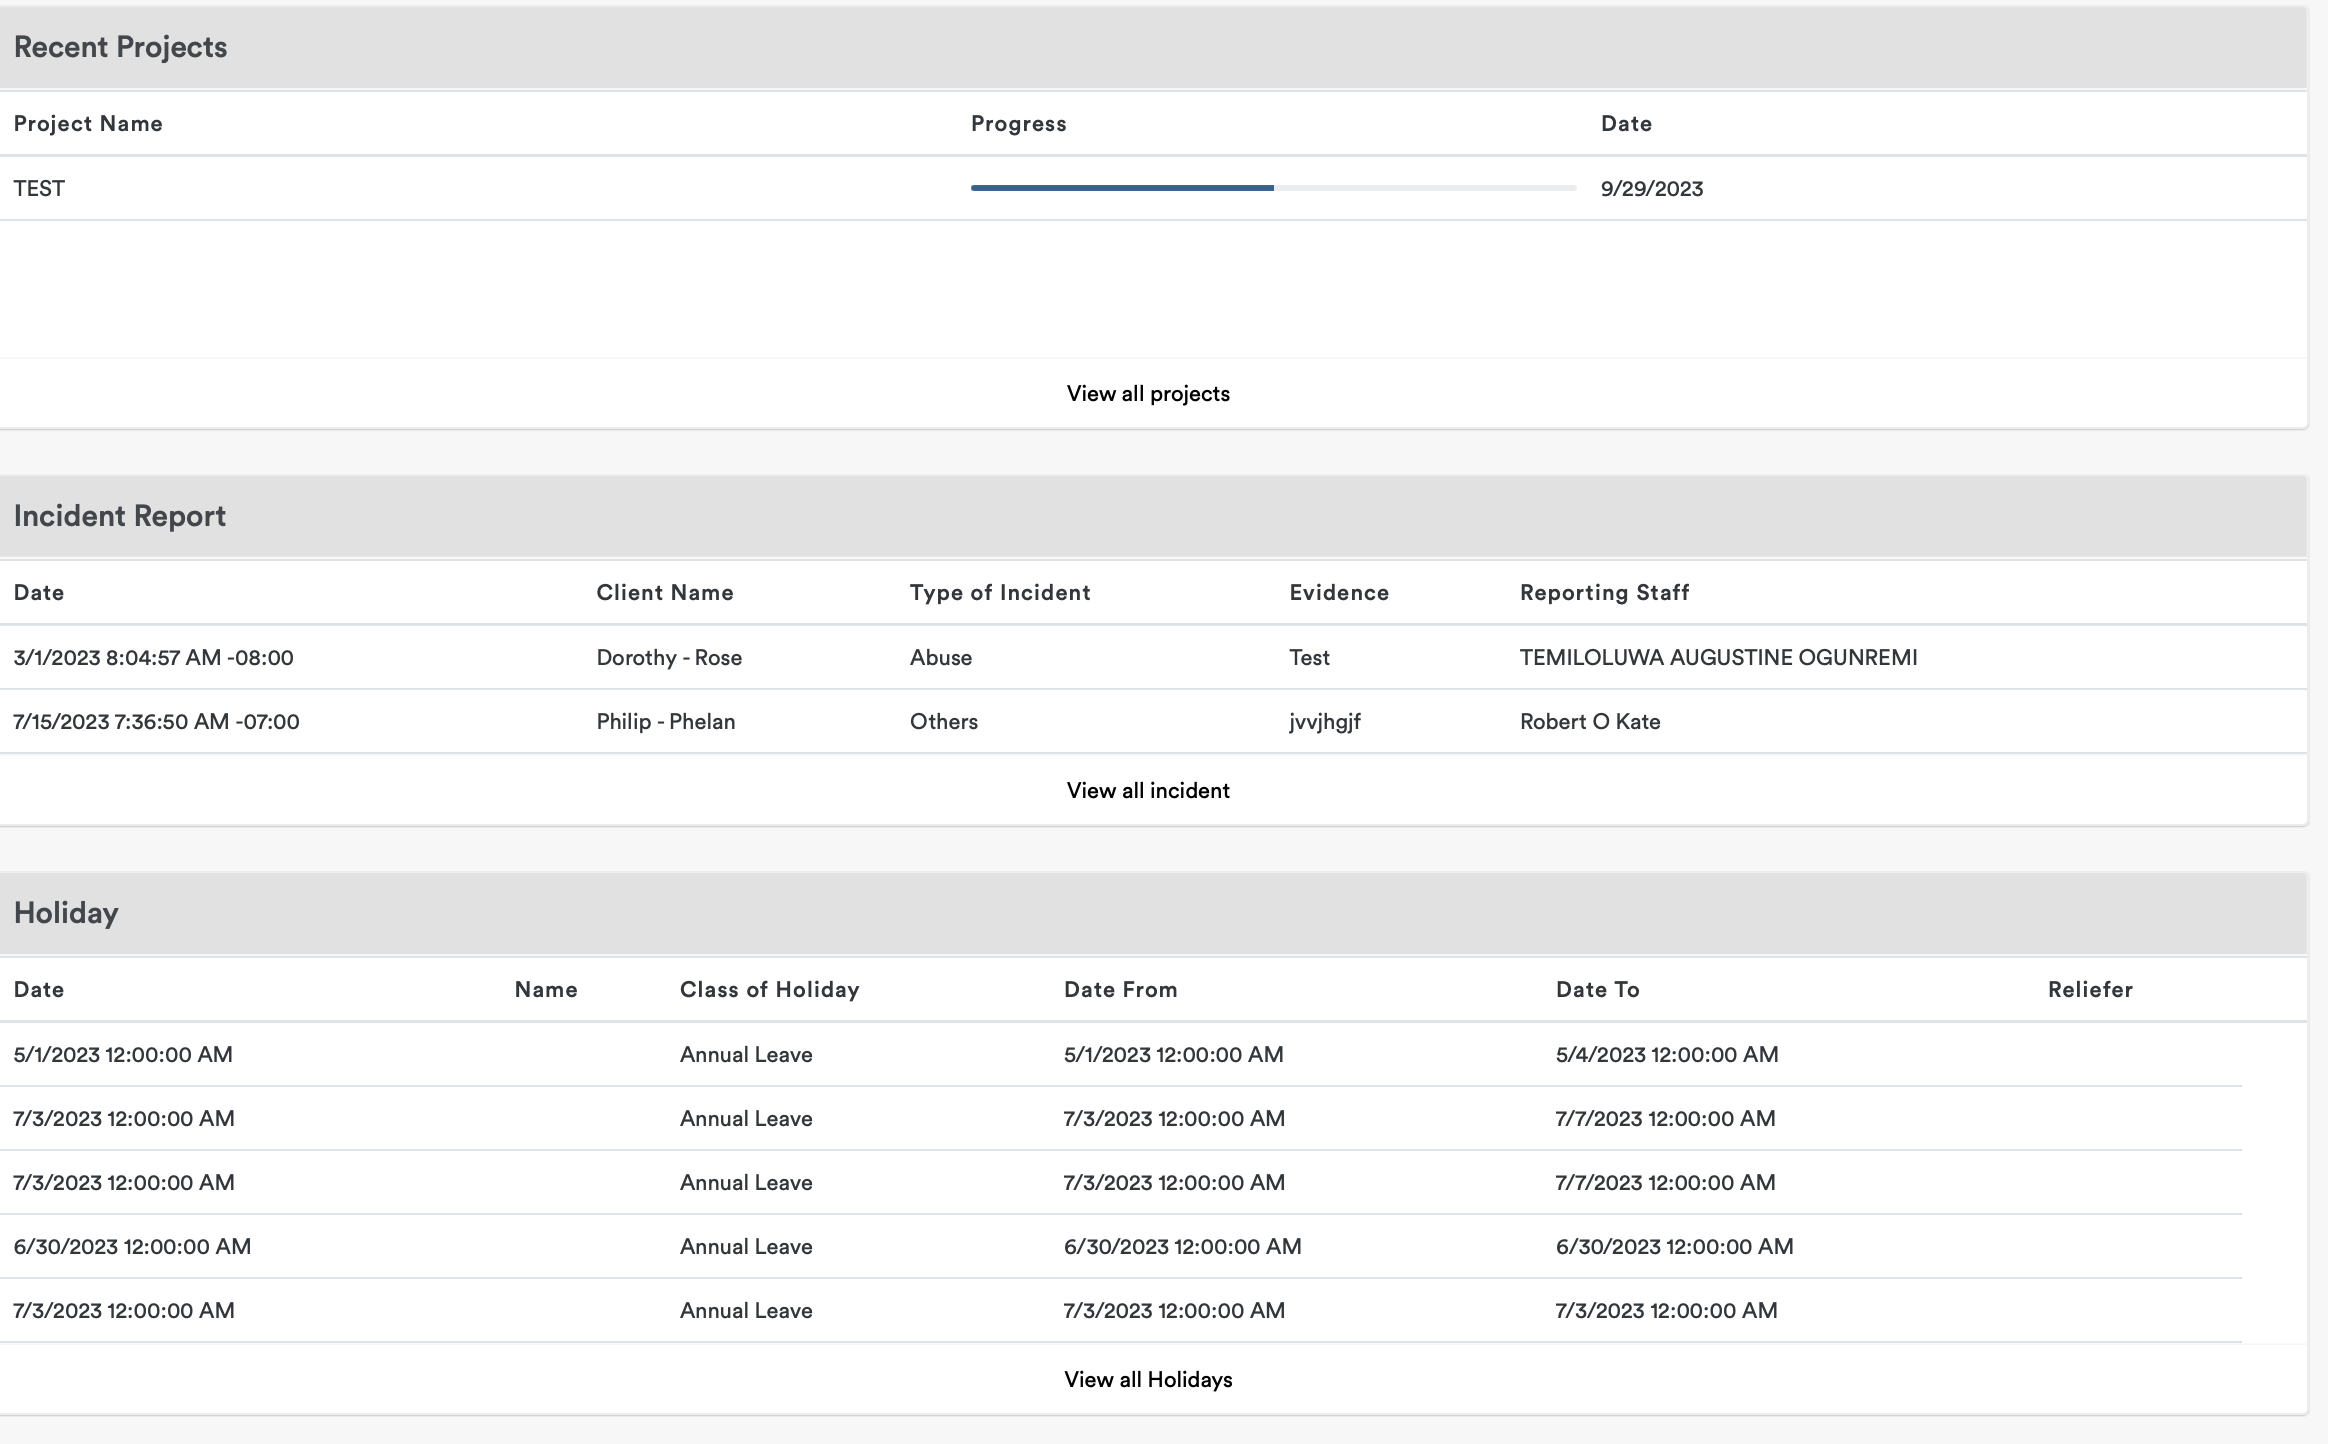Viewport: 2328px width, 1444px height.
Task: Click the Reliefer column header
Action: pyautogui.click(x=2089, y=990)
